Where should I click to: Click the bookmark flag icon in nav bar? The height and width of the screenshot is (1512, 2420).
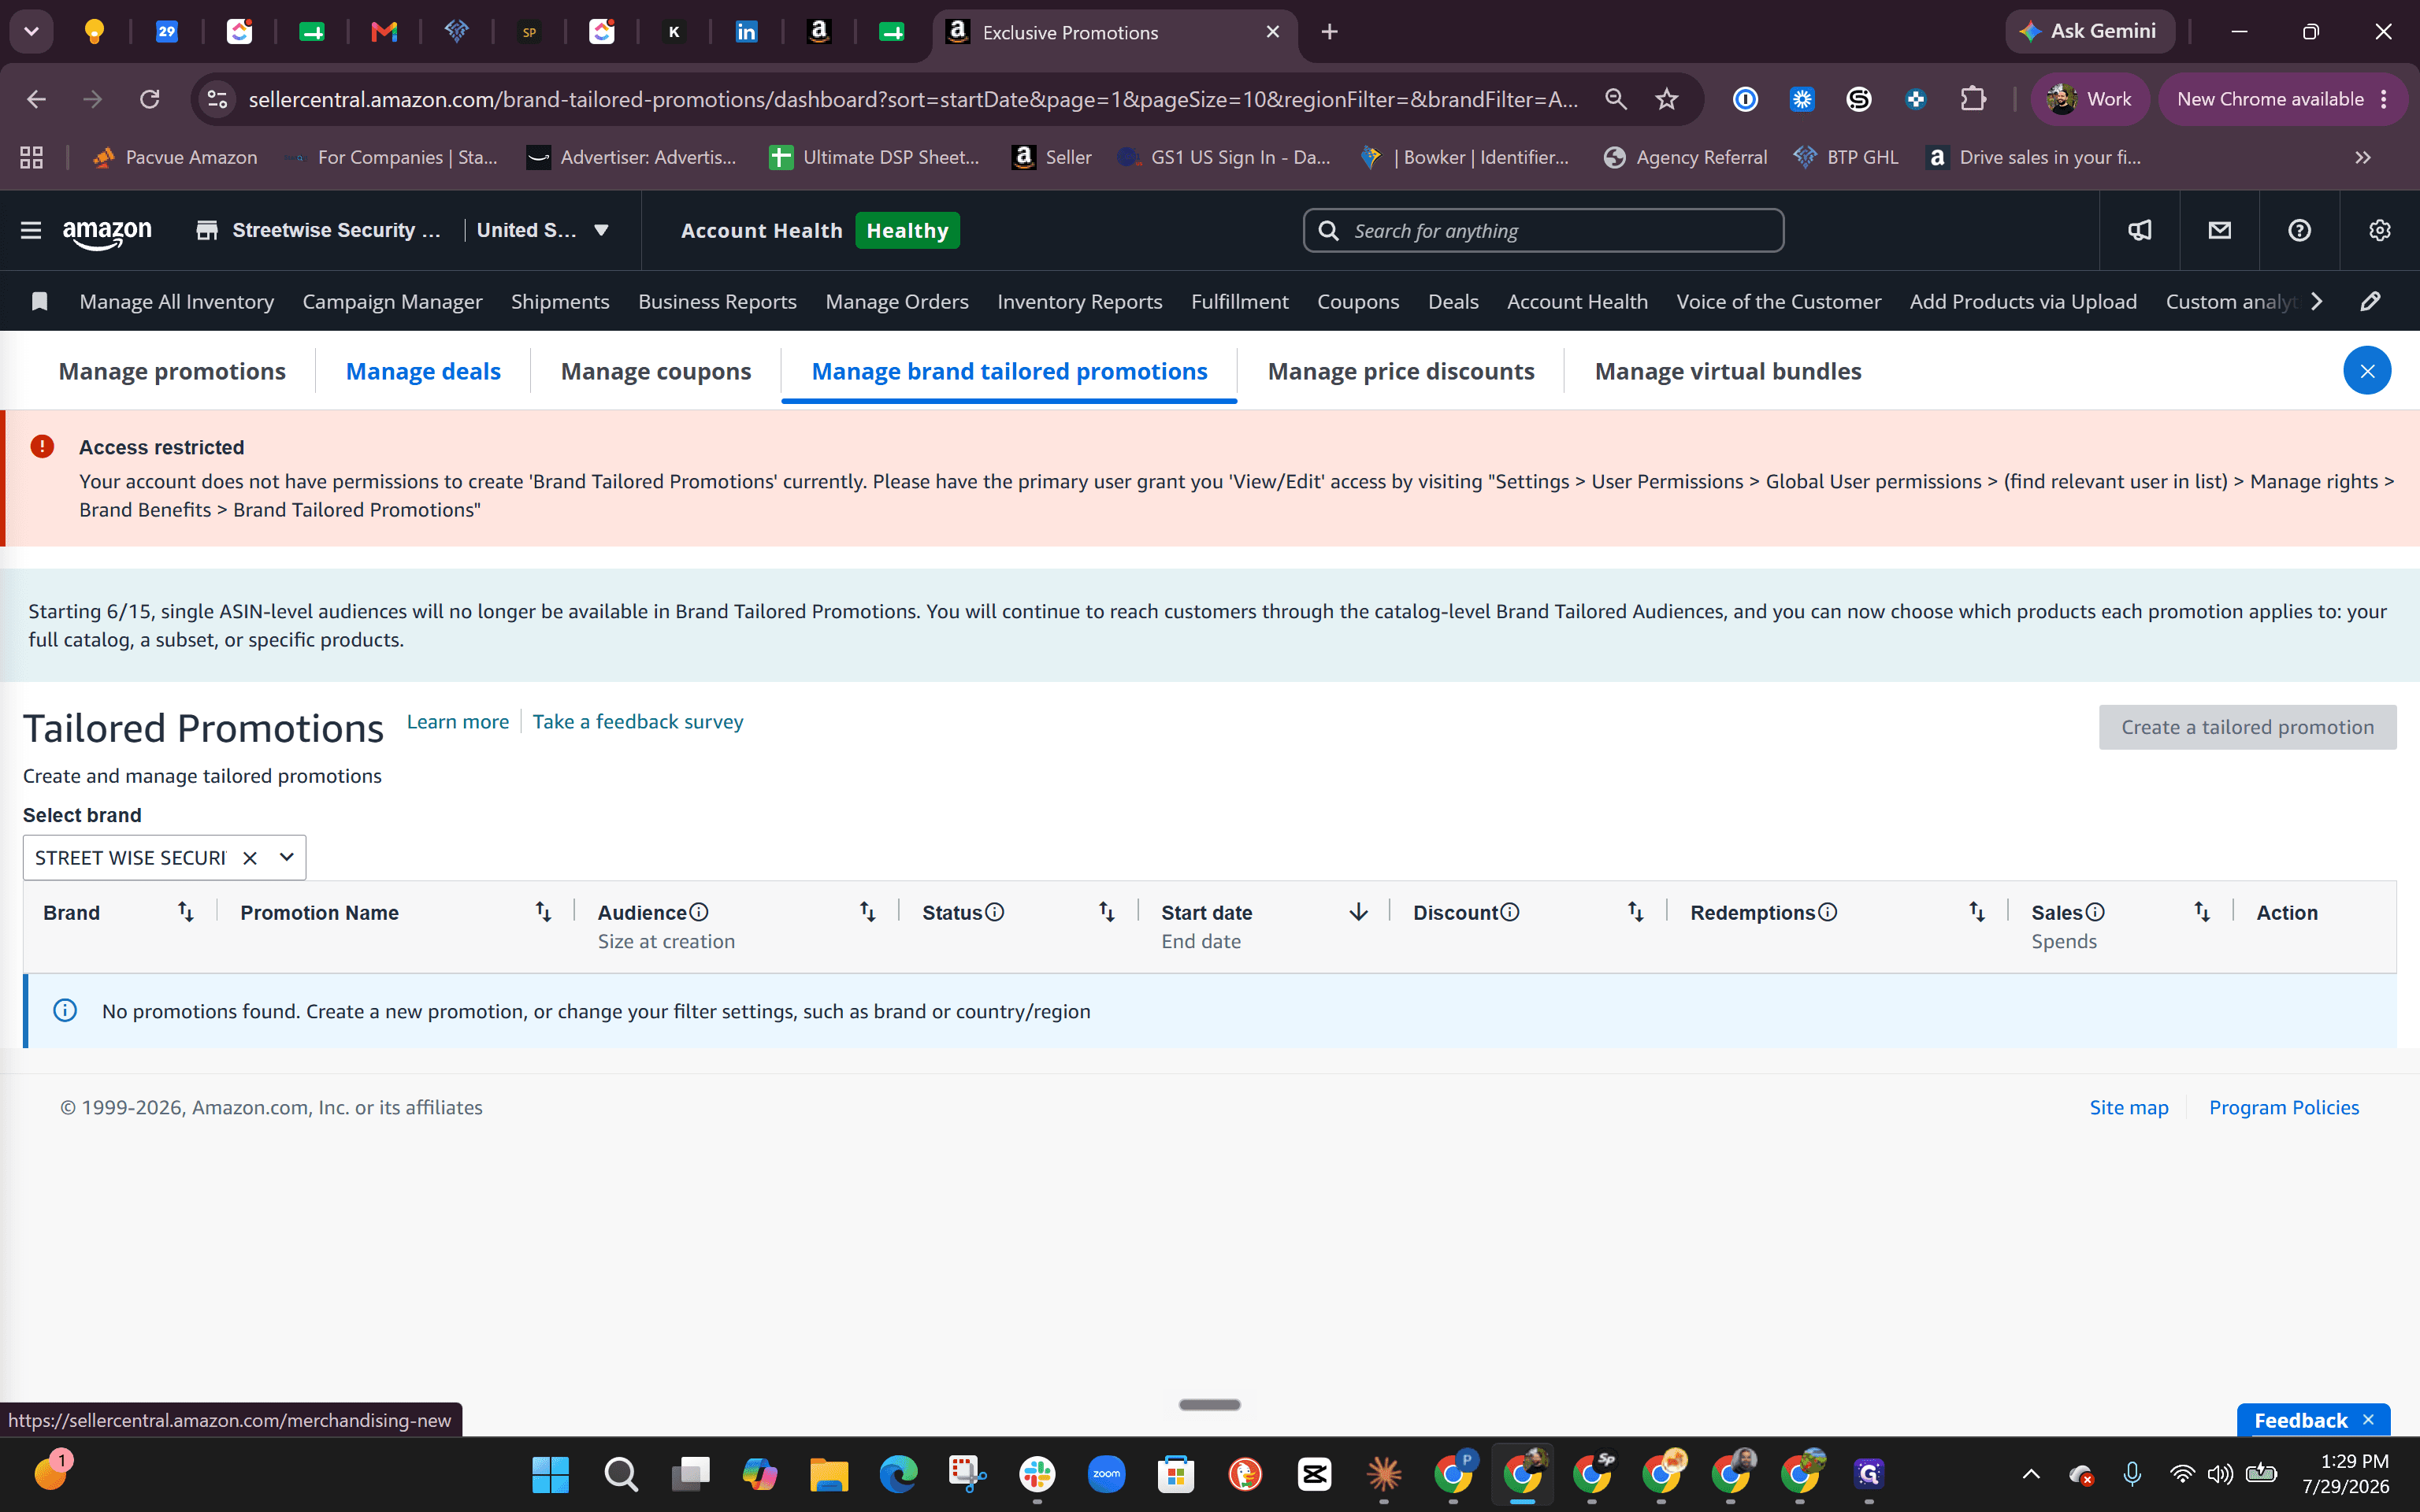point(39,301)
